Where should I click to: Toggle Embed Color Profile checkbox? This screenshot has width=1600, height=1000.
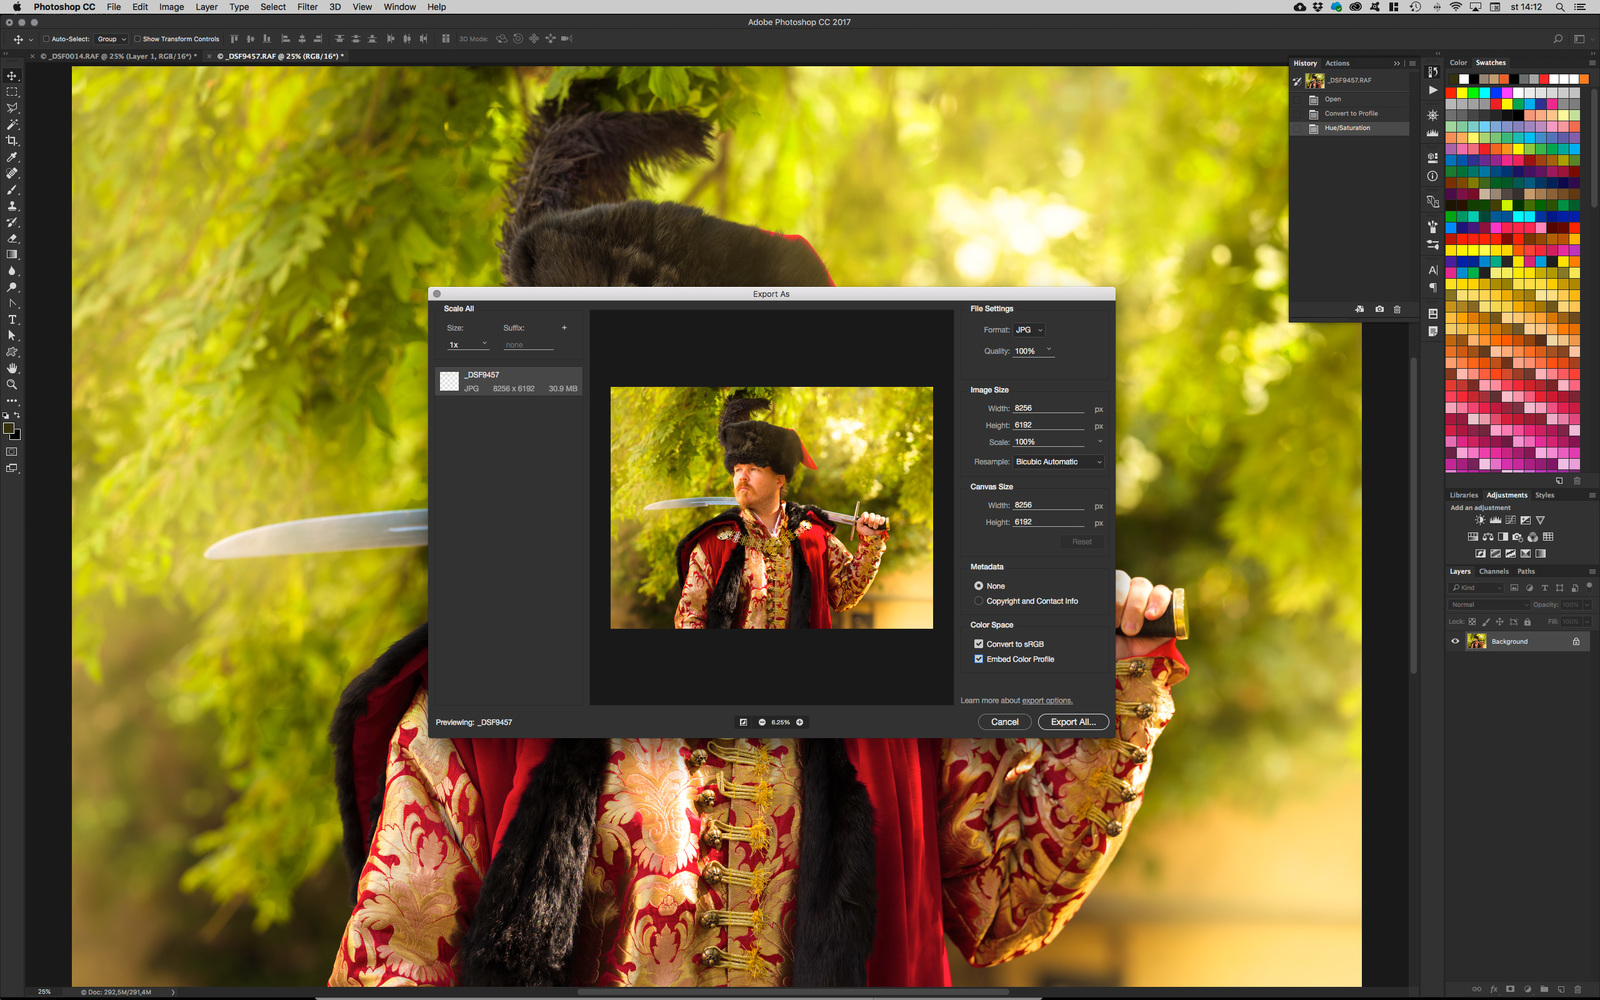(979, 659)
